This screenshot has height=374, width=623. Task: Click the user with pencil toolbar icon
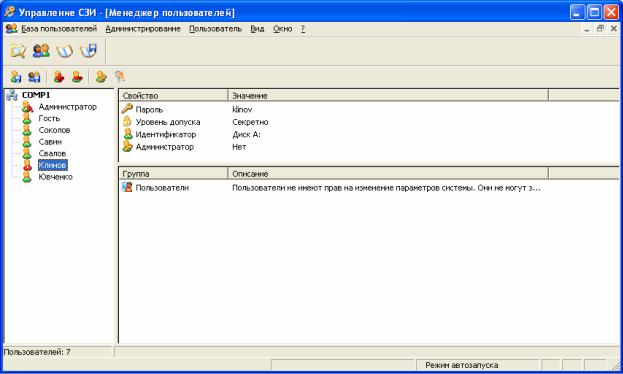click(x=101, y=76)
